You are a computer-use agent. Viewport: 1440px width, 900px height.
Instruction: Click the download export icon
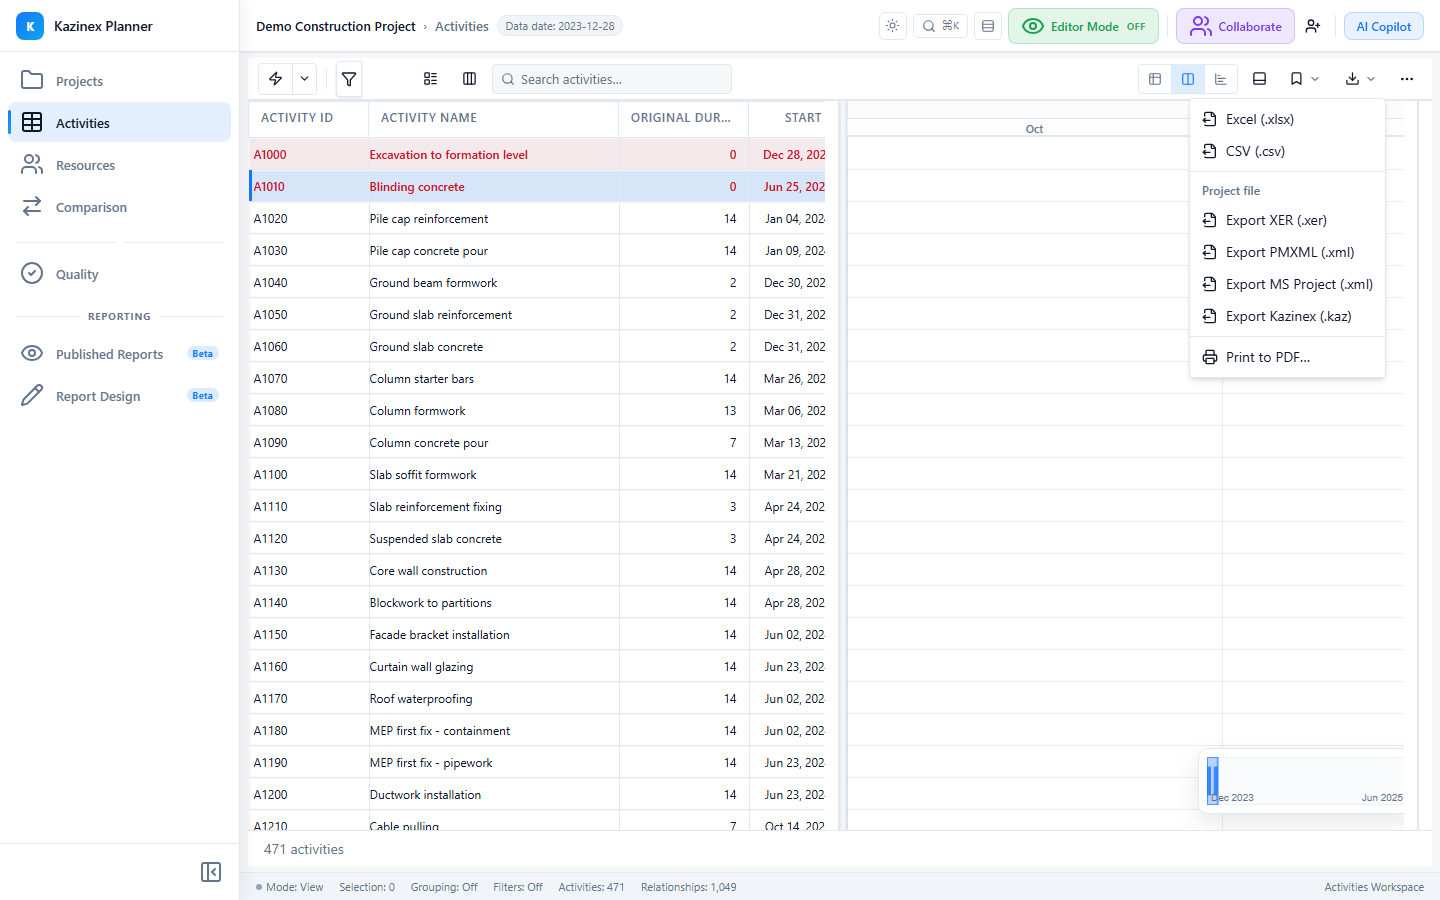[1352, 79]
